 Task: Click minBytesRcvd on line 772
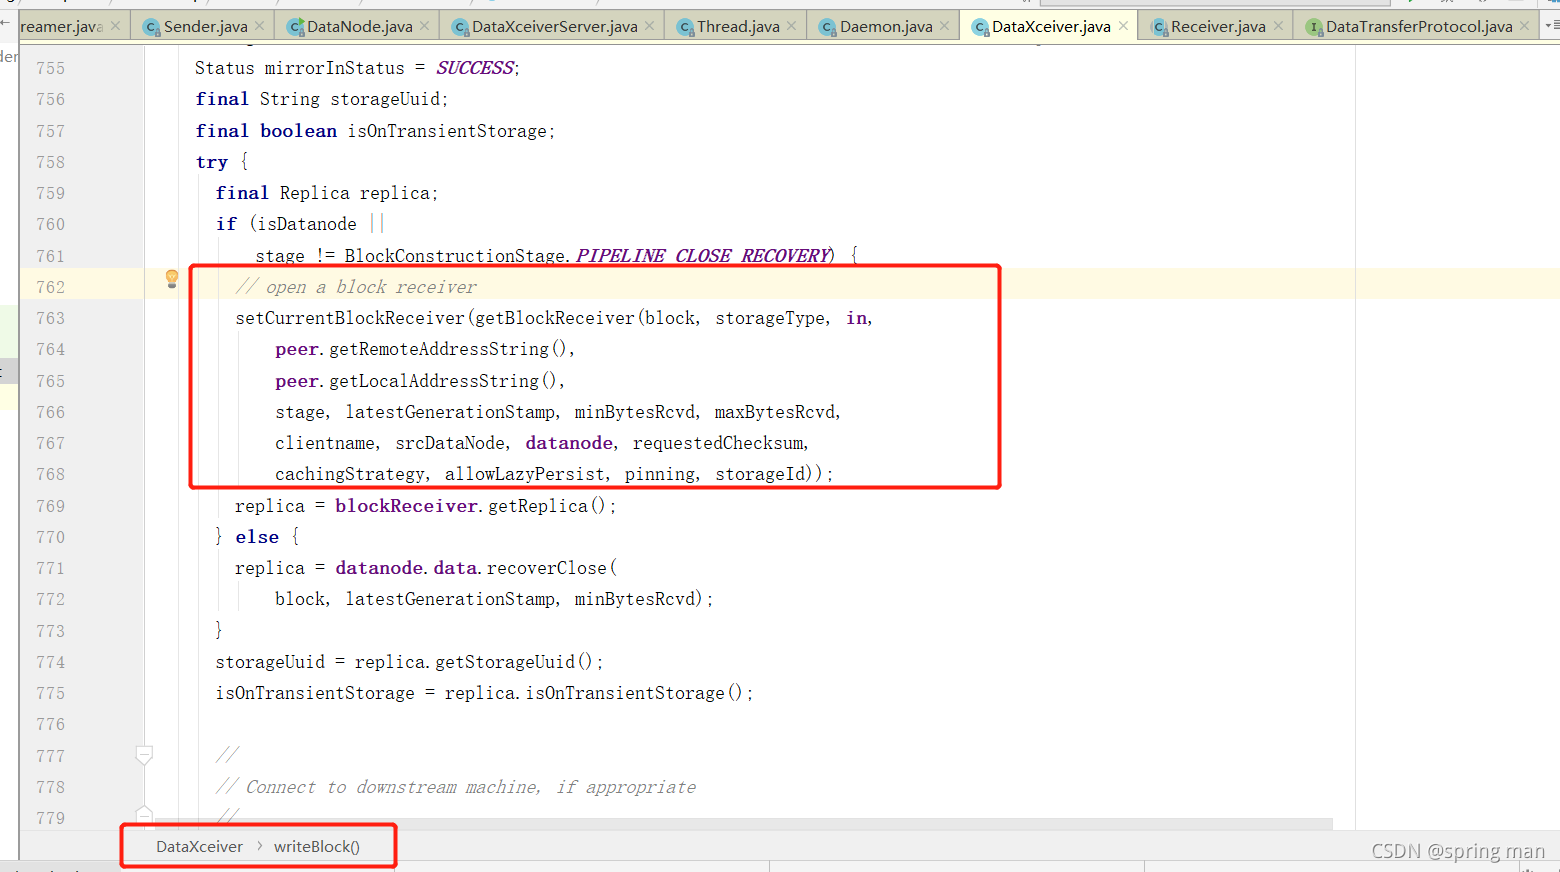634,599
